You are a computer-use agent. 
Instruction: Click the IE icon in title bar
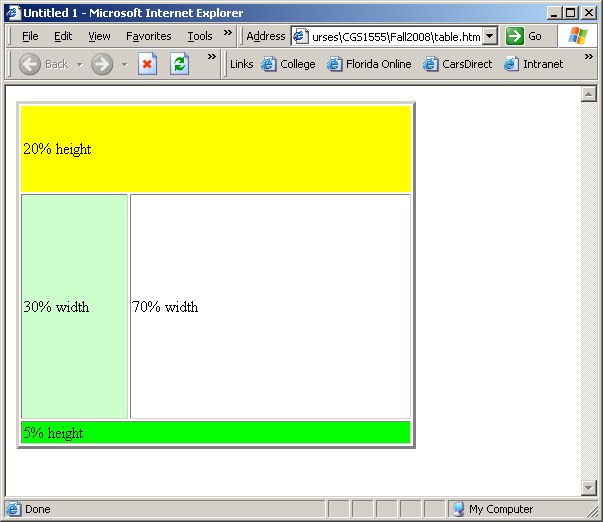point(13,13)
